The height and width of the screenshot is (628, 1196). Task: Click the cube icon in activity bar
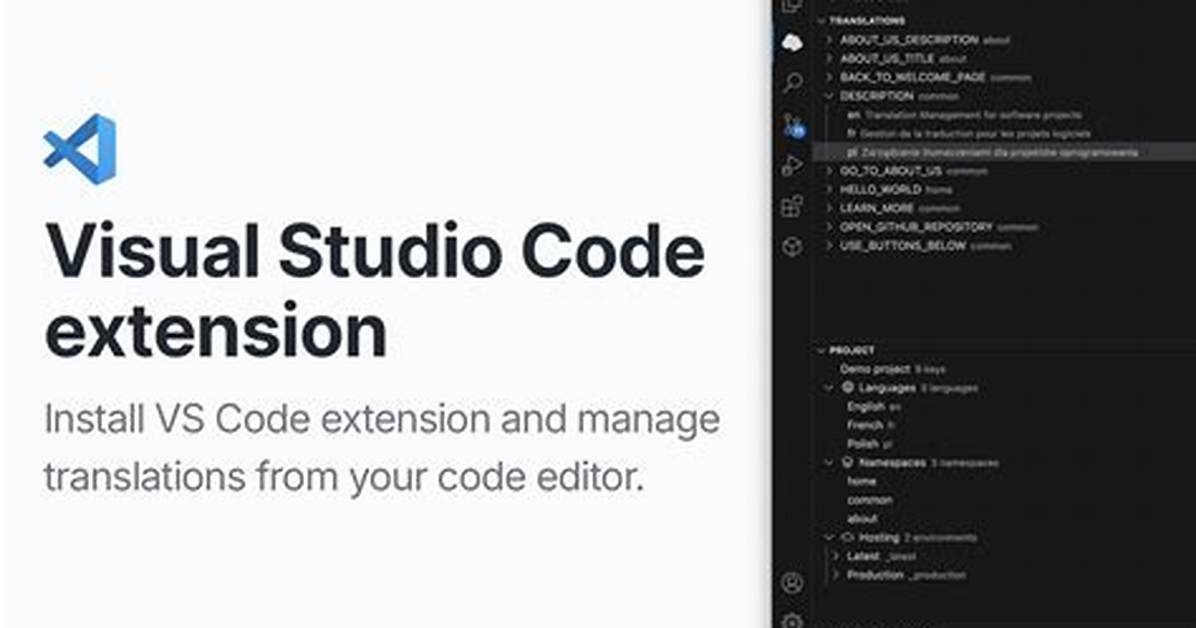[793, 246]
